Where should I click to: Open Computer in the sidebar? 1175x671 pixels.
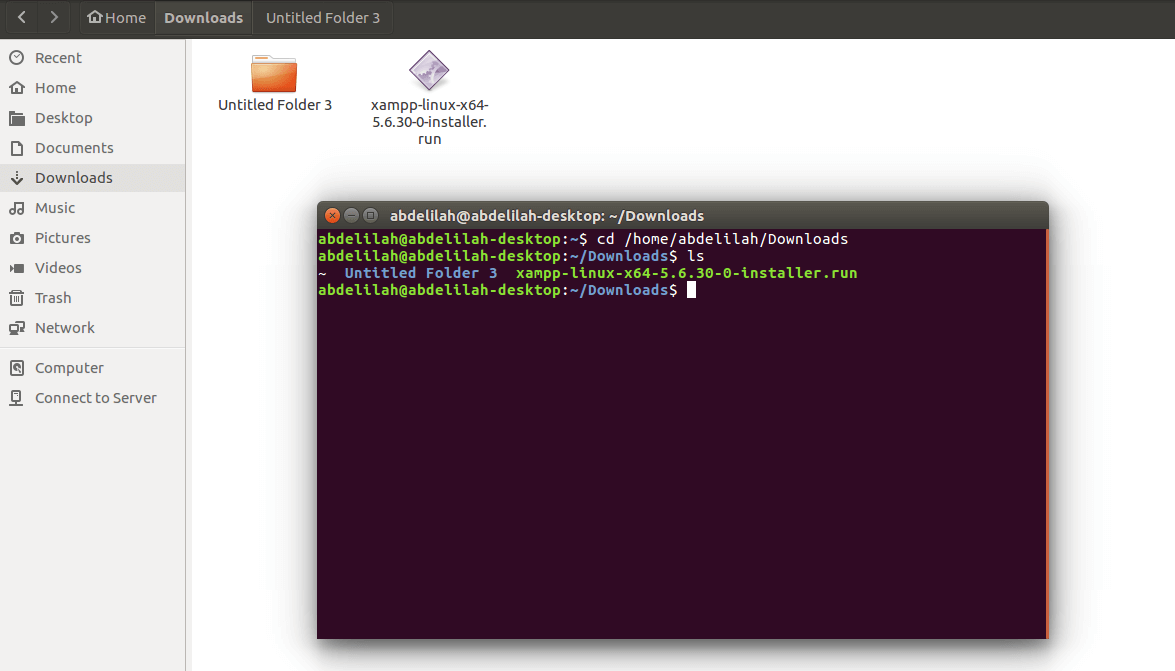[92, 367]
